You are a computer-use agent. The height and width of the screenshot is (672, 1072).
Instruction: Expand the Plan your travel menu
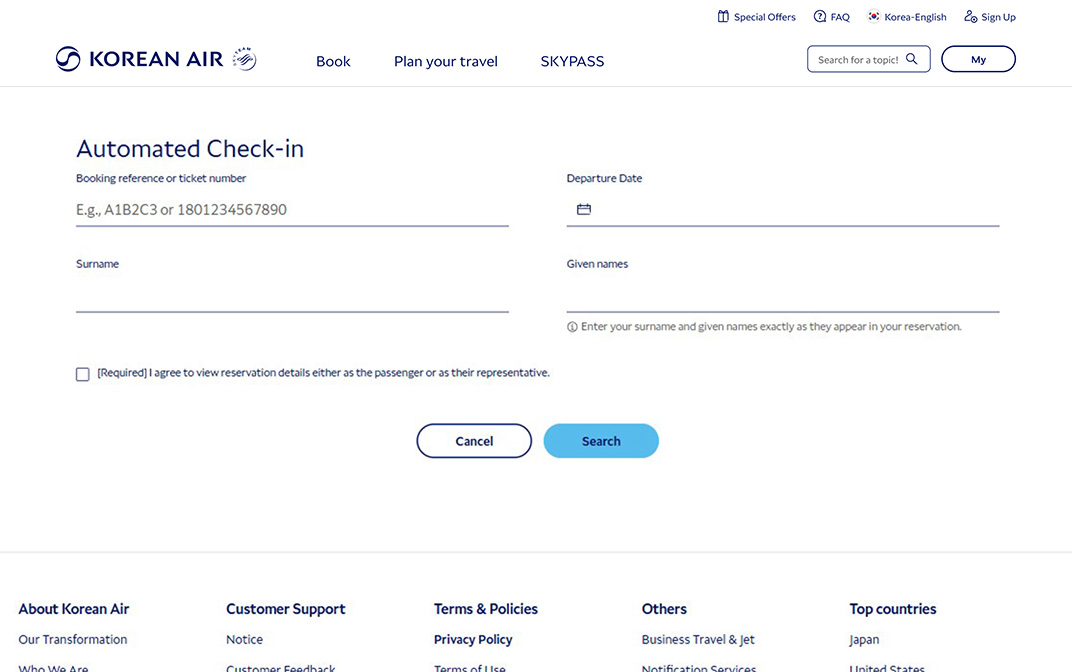(445, 61)
